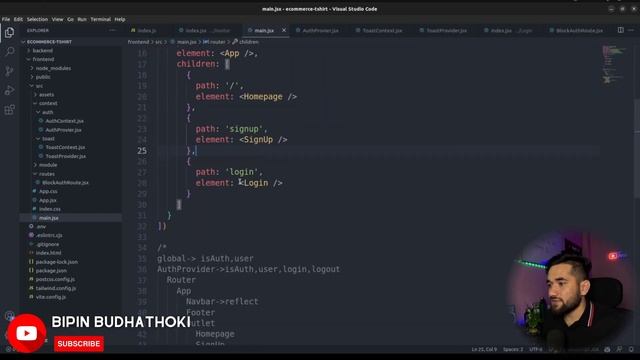Open the Extensions view
640x360 pixels.
[9, 109]
